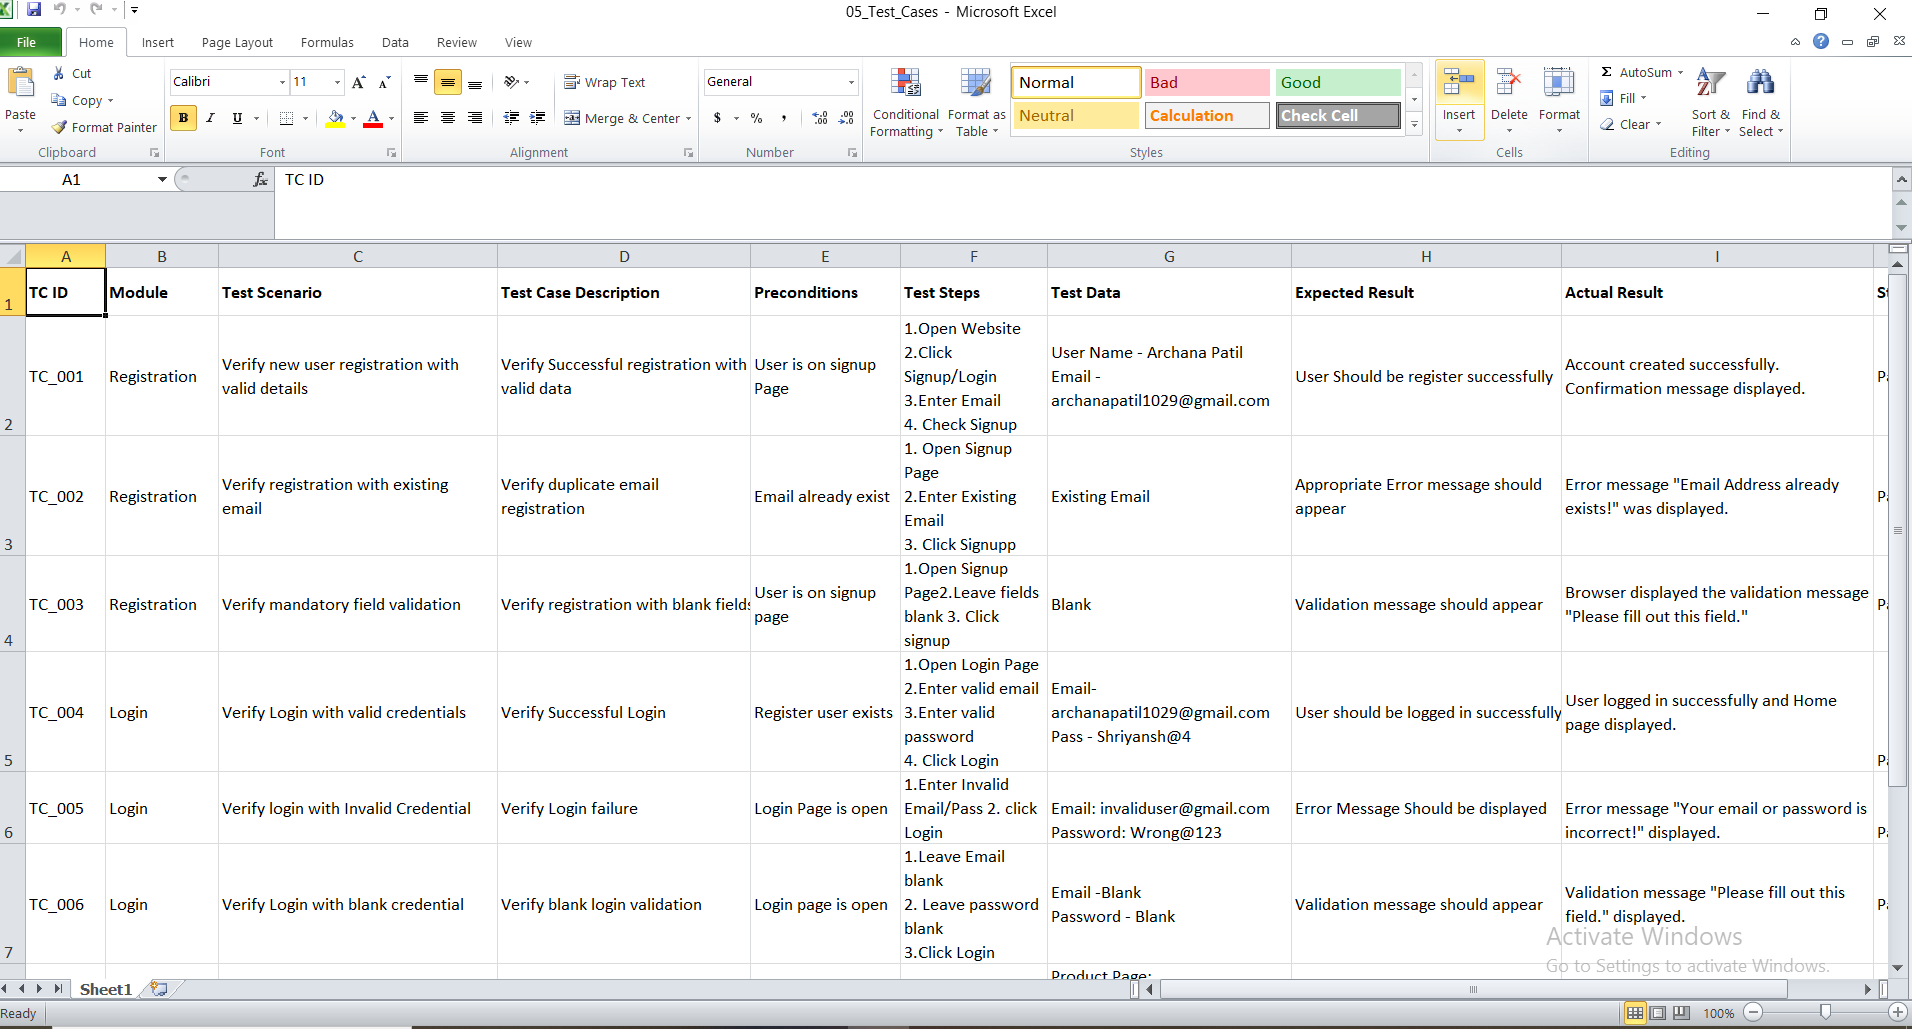Click Format as Table icon
Viewport: 1912px width, 1029px height.
tap(976, 85)
